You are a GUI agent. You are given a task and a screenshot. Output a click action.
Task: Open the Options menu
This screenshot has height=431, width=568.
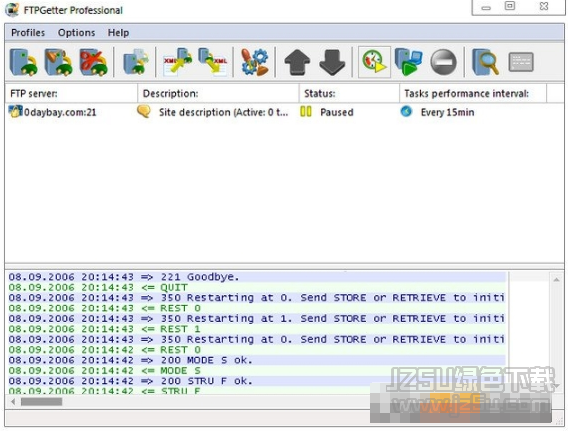(x=76, y=33)
